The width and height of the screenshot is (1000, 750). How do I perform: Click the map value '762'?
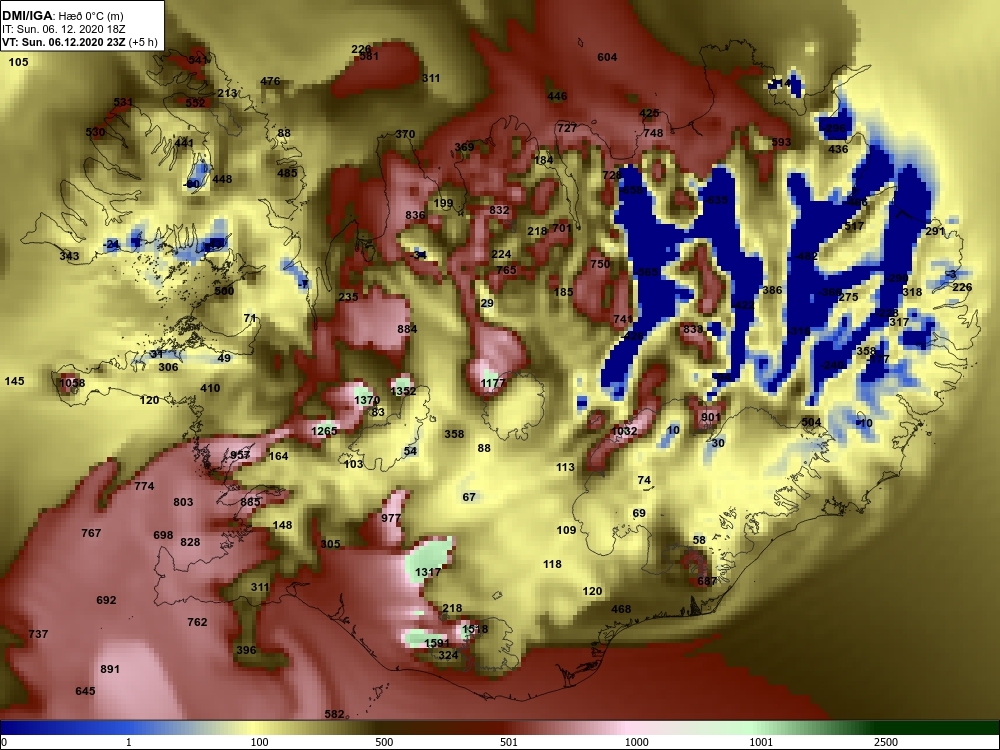[x=197, y=622]
